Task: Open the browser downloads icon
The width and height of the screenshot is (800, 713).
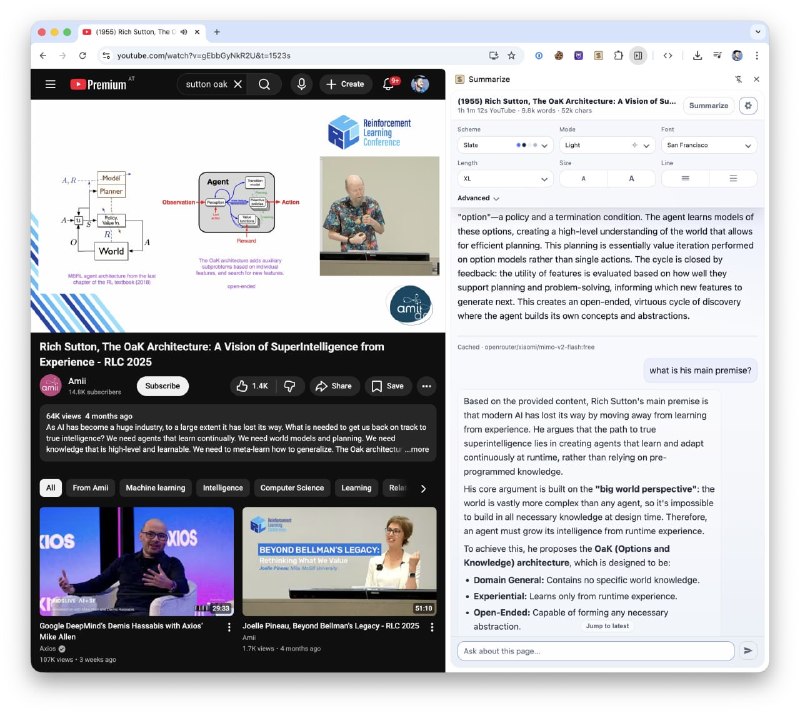Action: coord(697,56)
